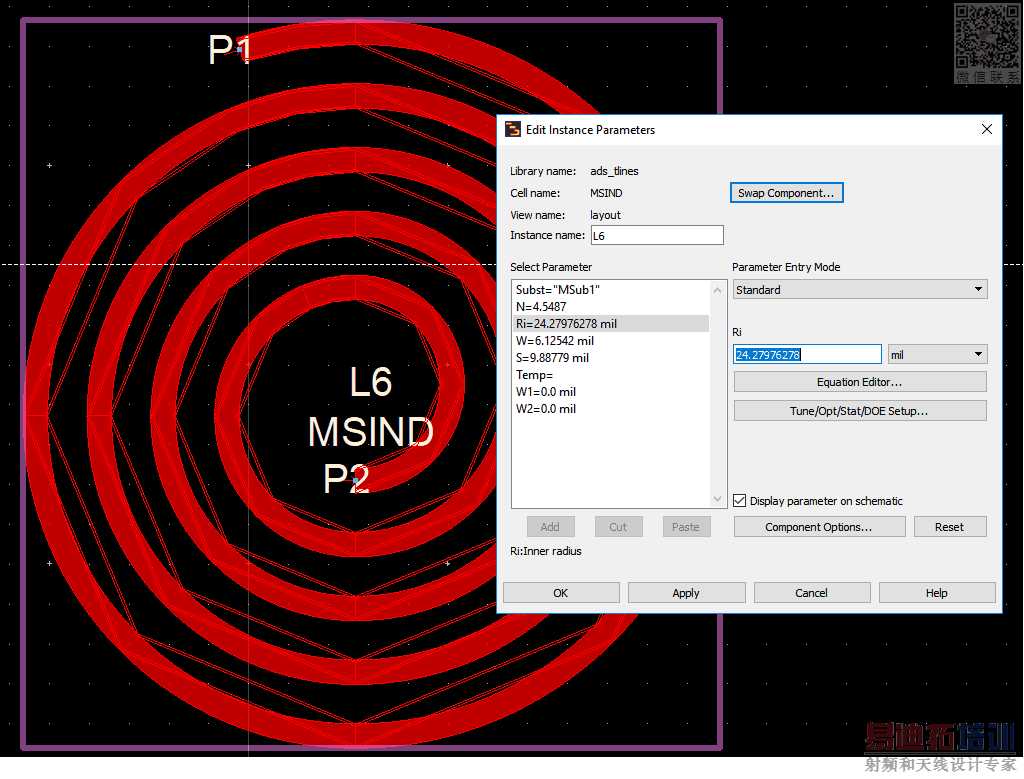Open the mil unit dropdown

click(938, 355)
